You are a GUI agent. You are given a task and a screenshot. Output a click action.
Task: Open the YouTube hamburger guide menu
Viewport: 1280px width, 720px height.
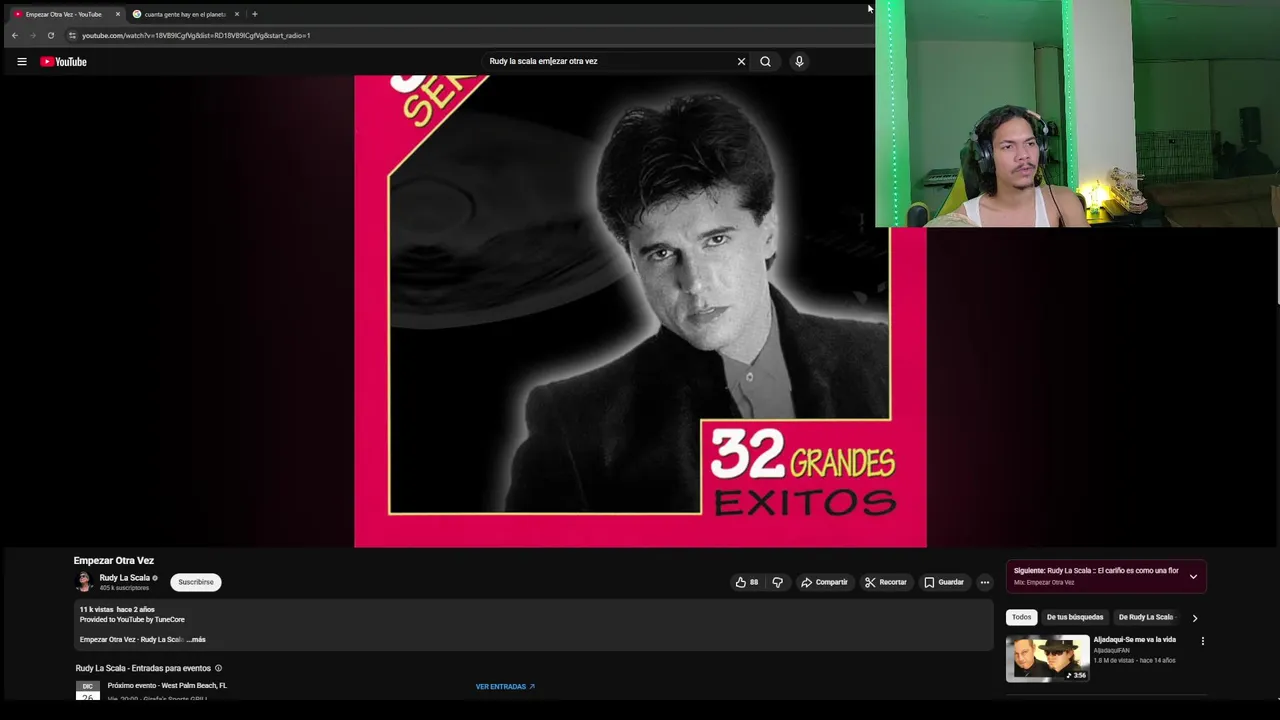(21, 62)
